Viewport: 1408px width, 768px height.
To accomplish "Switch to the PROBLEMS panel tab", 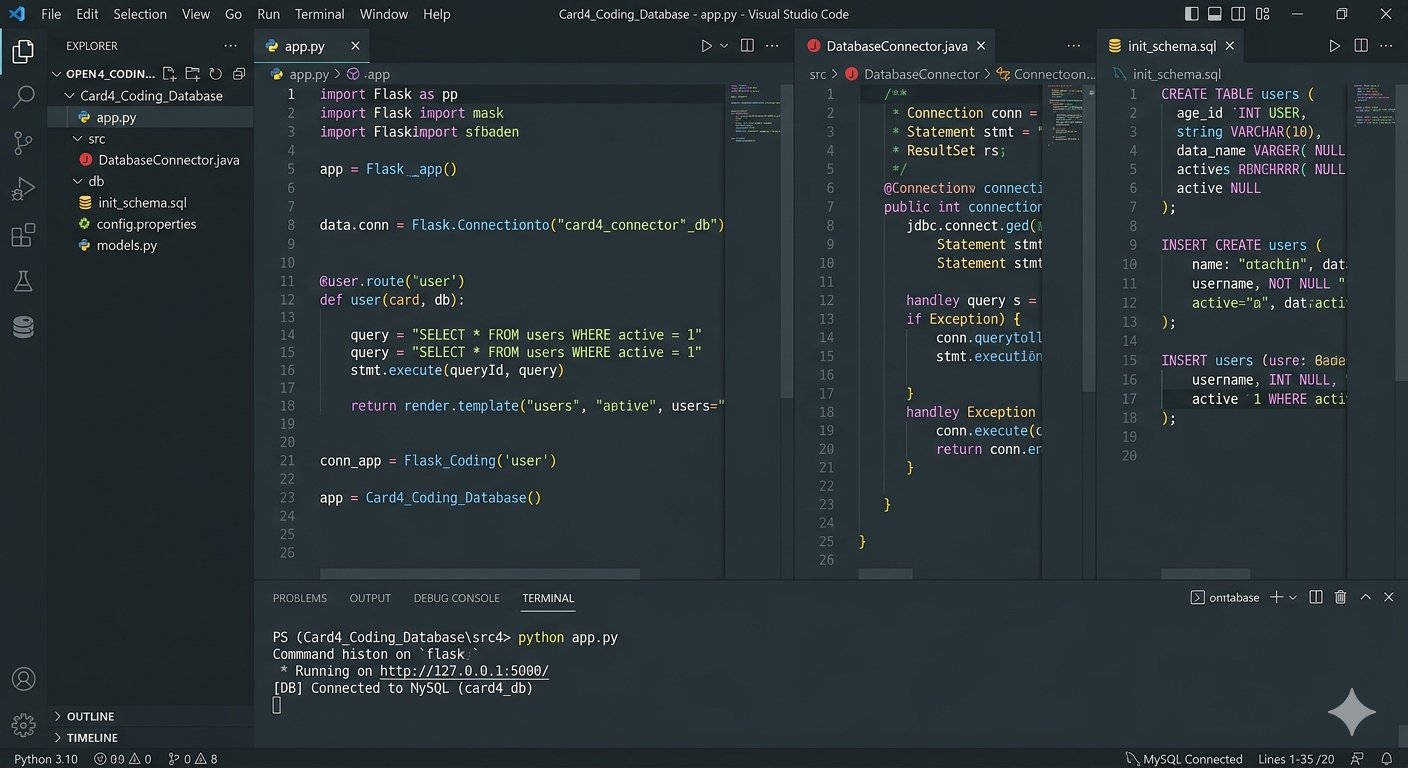I will coord(300,598).
